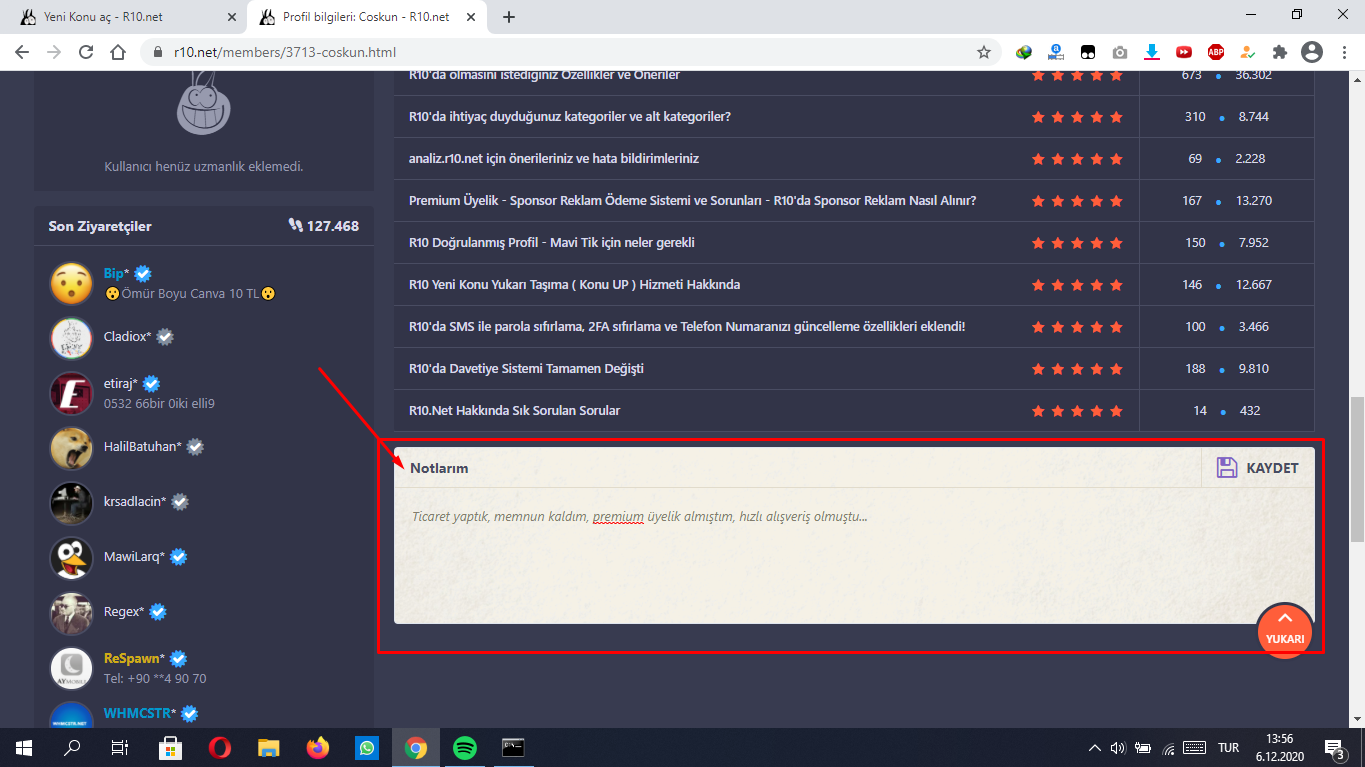This screenshot has width=1365, height=767.
Task: Launch Firefox from the taskbar
Action: coord(318,747)
